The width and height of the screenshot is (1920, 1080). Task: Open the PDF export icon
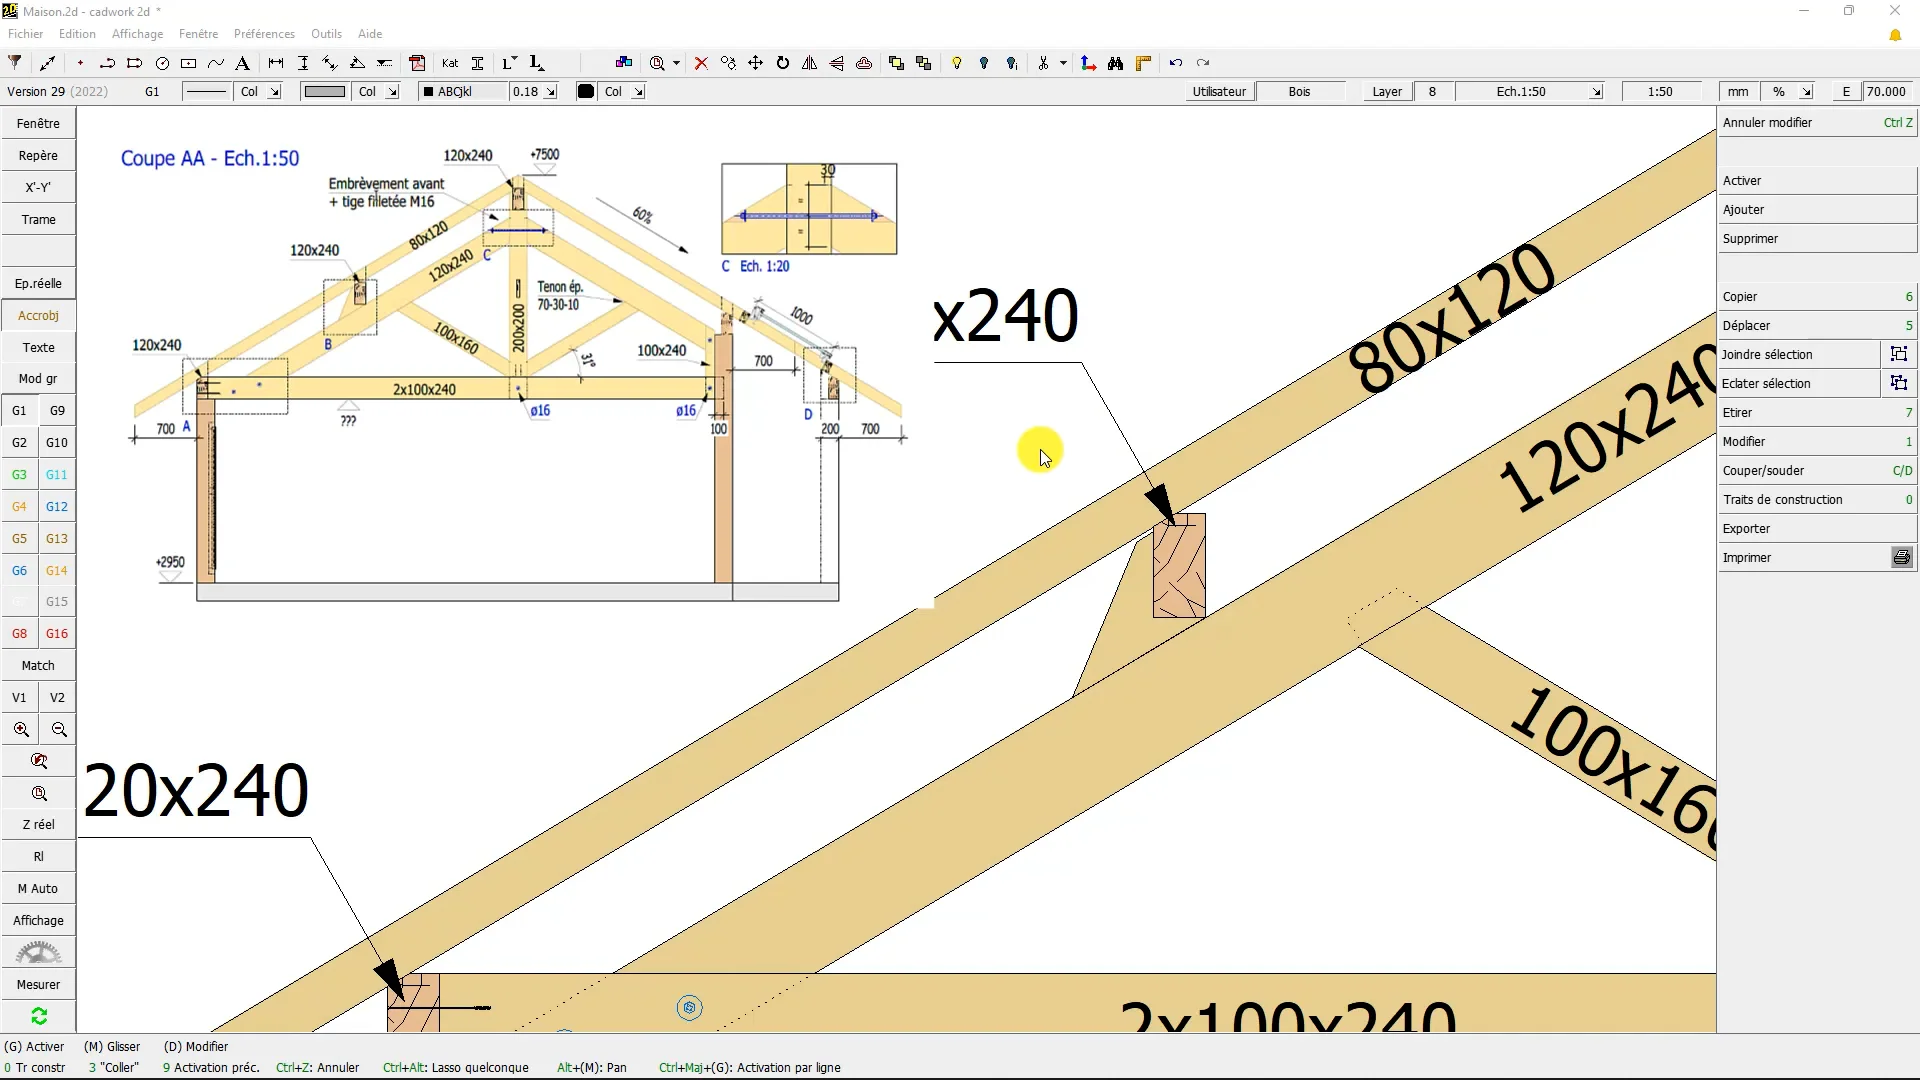[418, 63]
